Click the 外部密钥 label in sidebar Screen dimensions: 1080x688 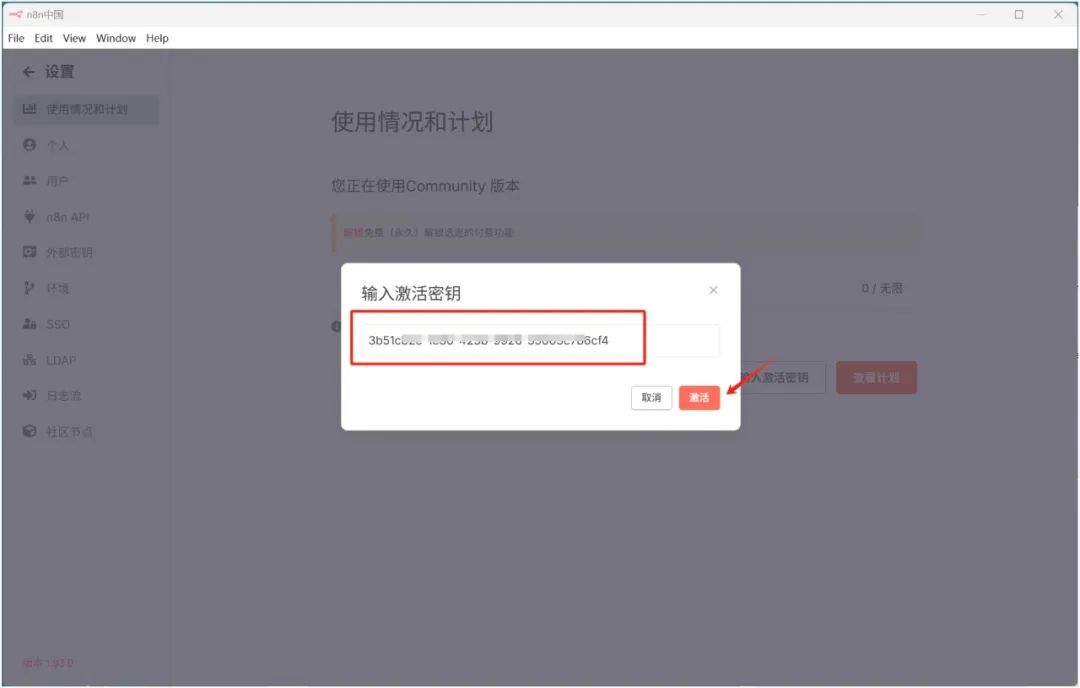pos(69,253)
